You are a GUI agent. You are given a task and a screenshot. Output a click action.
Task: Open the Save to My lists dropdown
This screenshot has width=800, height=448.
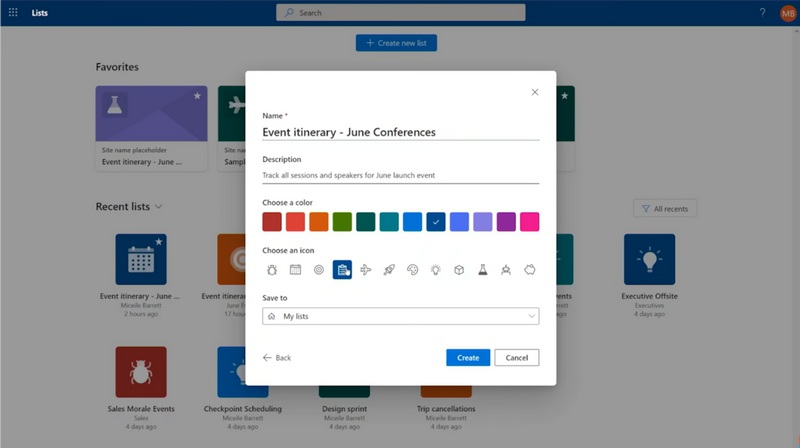click(400, 316)
